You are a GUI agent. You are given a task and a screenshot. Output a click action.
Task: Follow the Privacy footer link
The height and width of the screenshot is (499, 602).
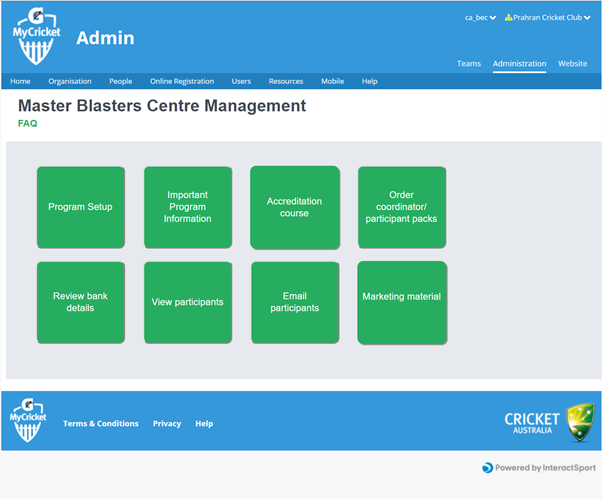tap(167, 424)
